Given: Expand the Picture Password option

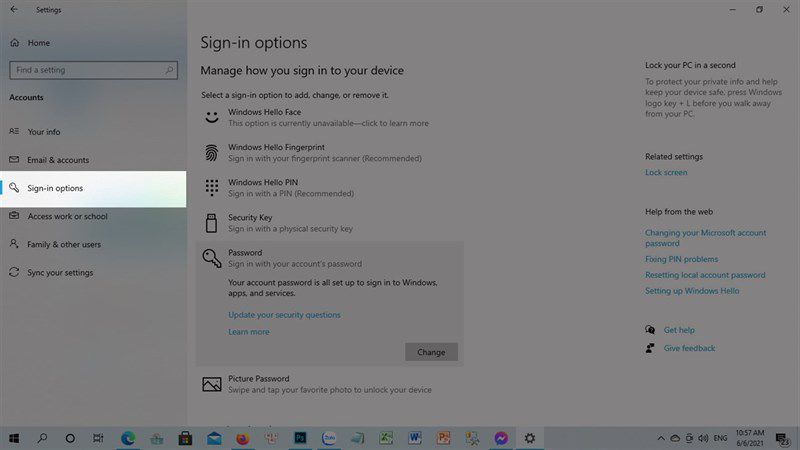Looking at the screenshot, I should coord(329,384).
